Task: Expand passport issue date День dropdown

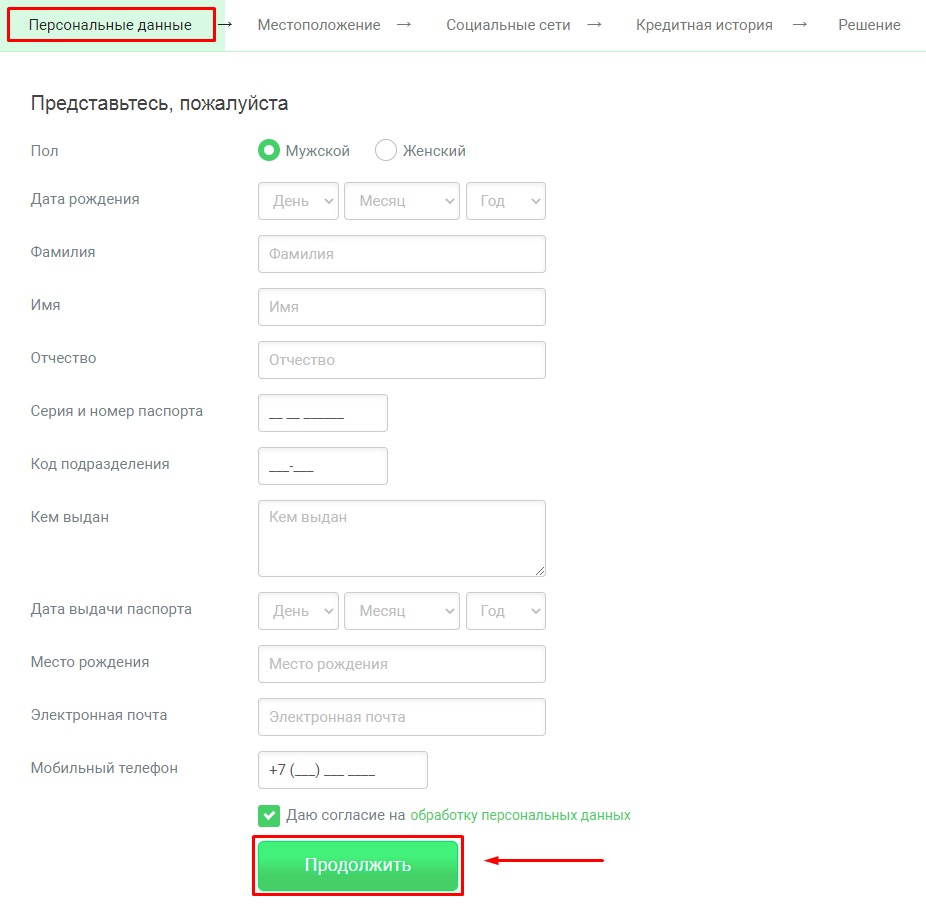Action: point(298,611)
